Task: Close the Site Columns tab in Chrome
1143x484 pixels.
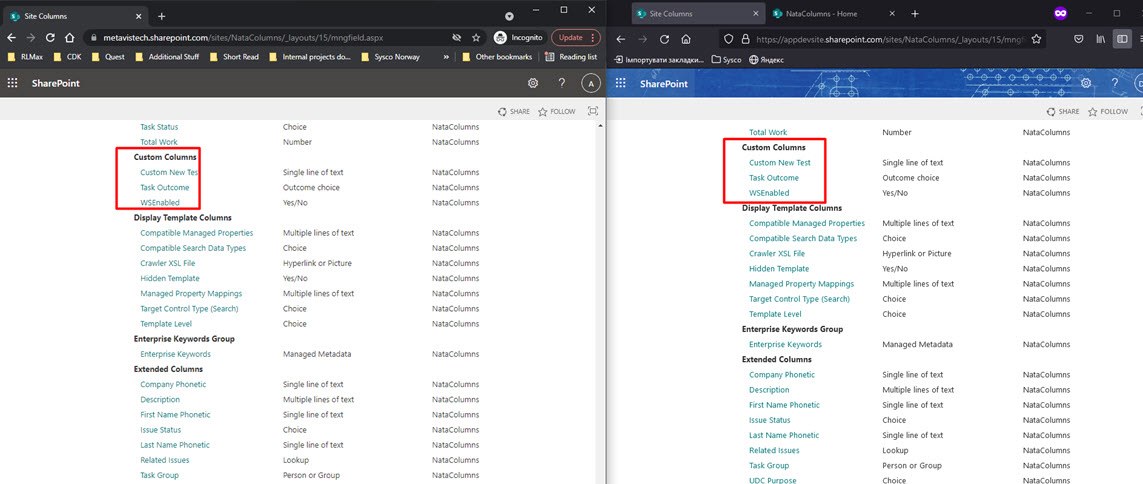Action: (x=140, y=16)
